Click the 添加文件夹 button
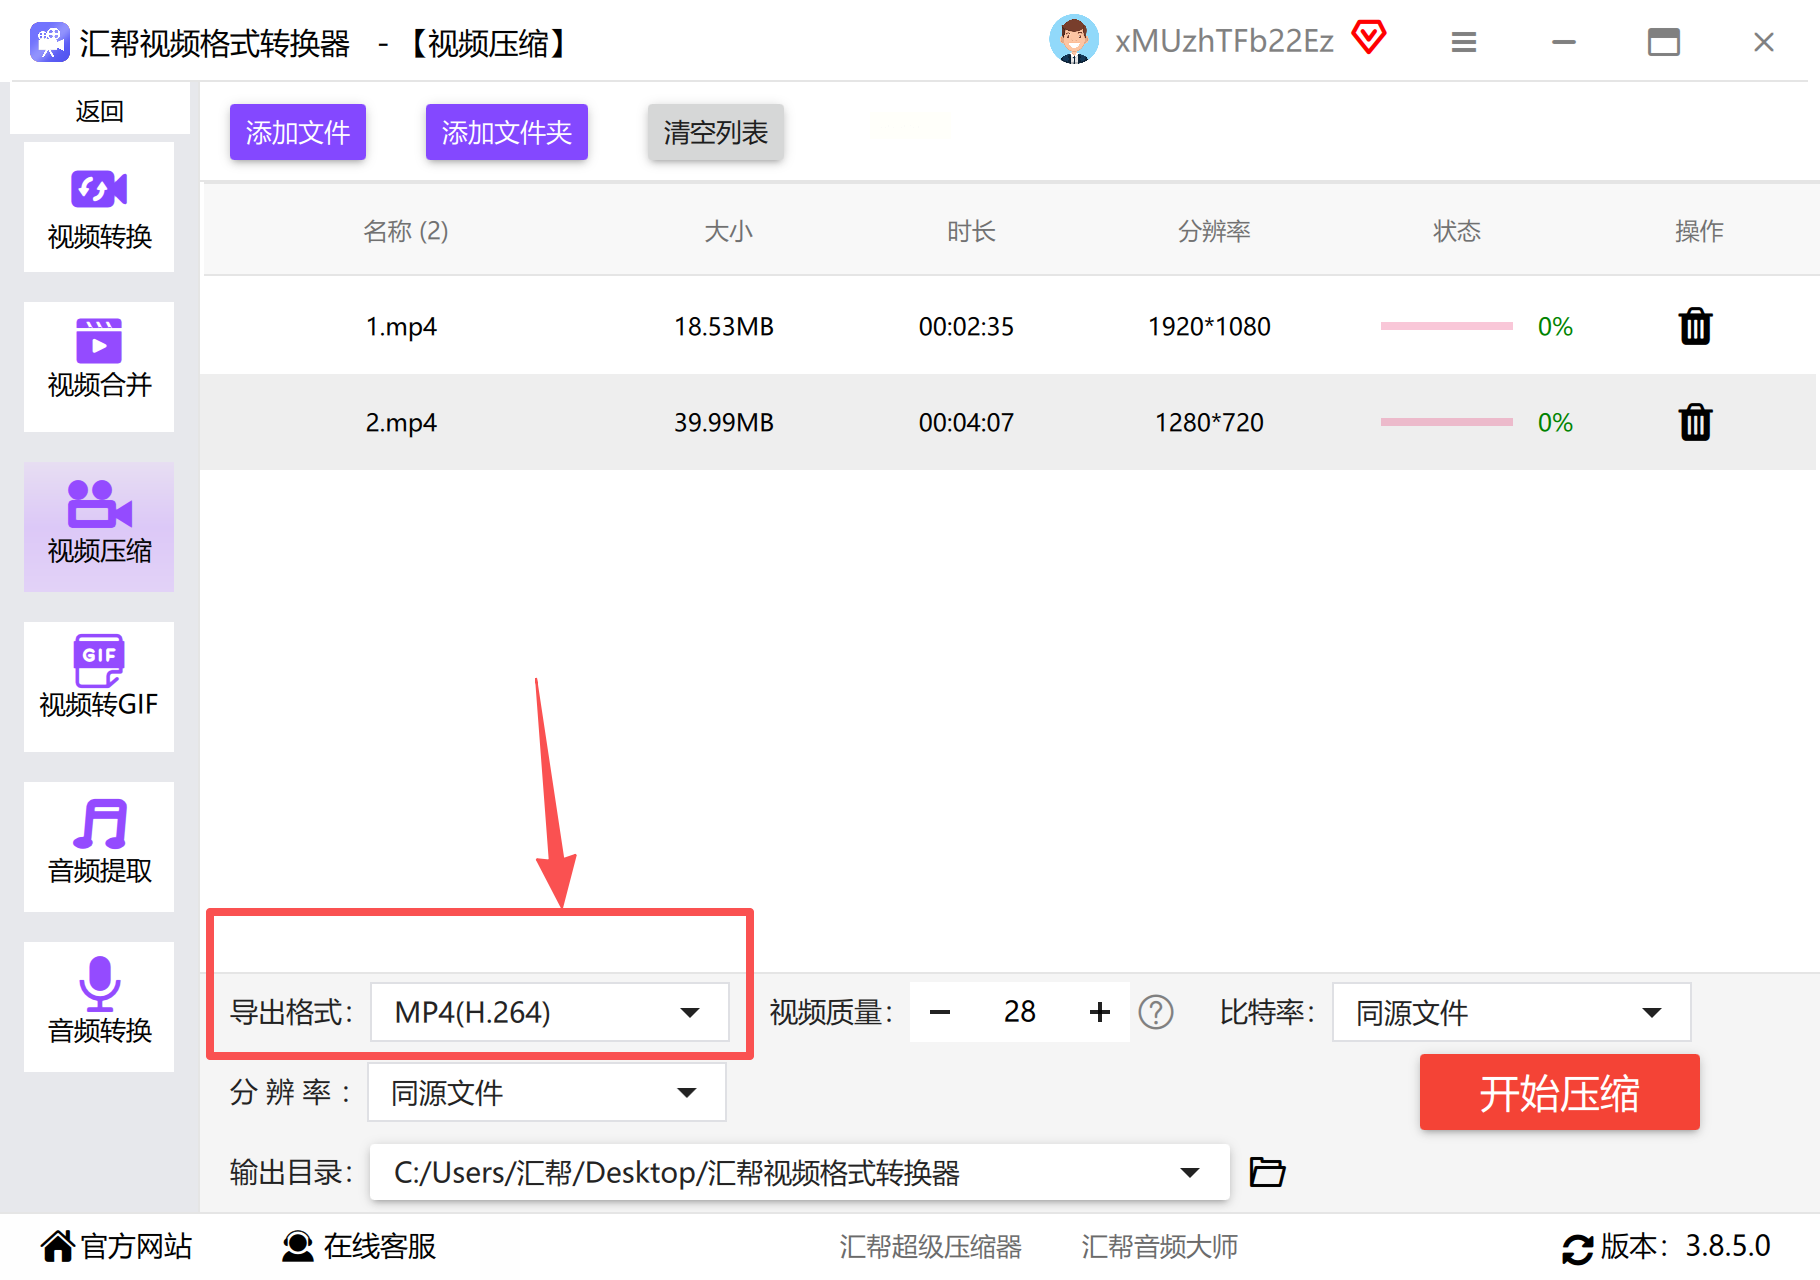The image size is (1820, 1280). [507, 132]
